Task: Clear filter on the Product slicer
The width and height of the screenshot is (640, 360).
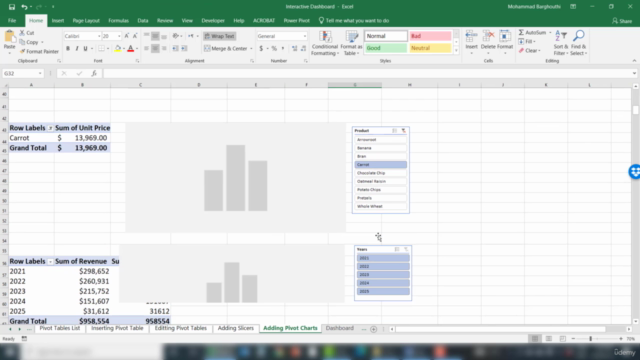Action: 404,131
